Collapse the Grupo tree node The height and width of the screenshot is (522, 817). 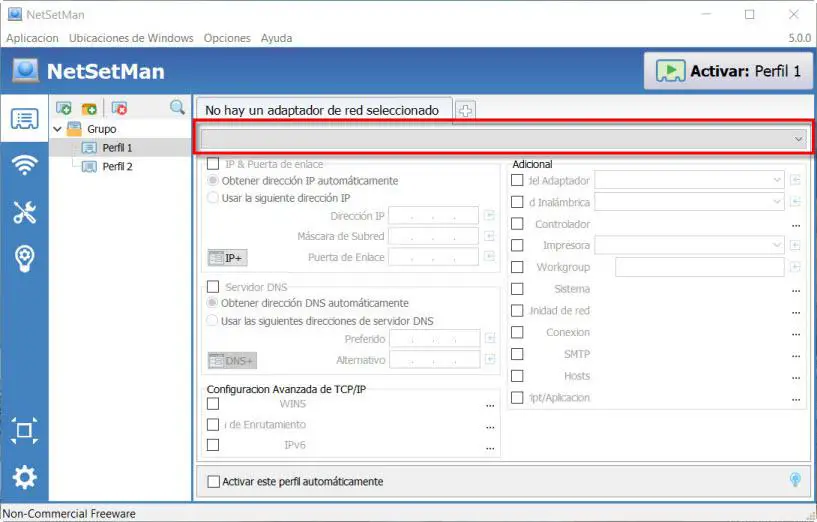(x=57, y=129)
